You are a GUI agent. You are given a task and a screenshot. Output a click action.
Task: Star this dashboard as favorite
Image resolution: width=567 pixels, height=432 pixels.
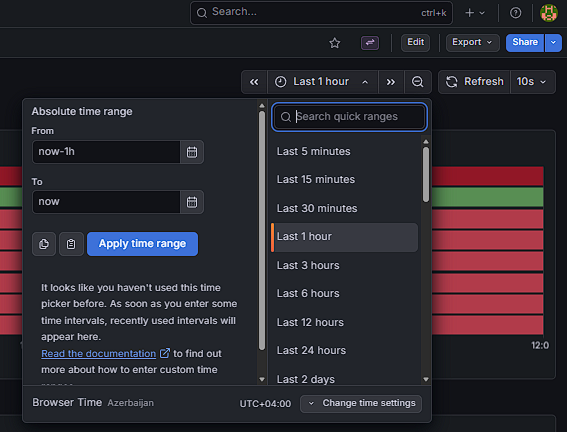tap(334, 43)
